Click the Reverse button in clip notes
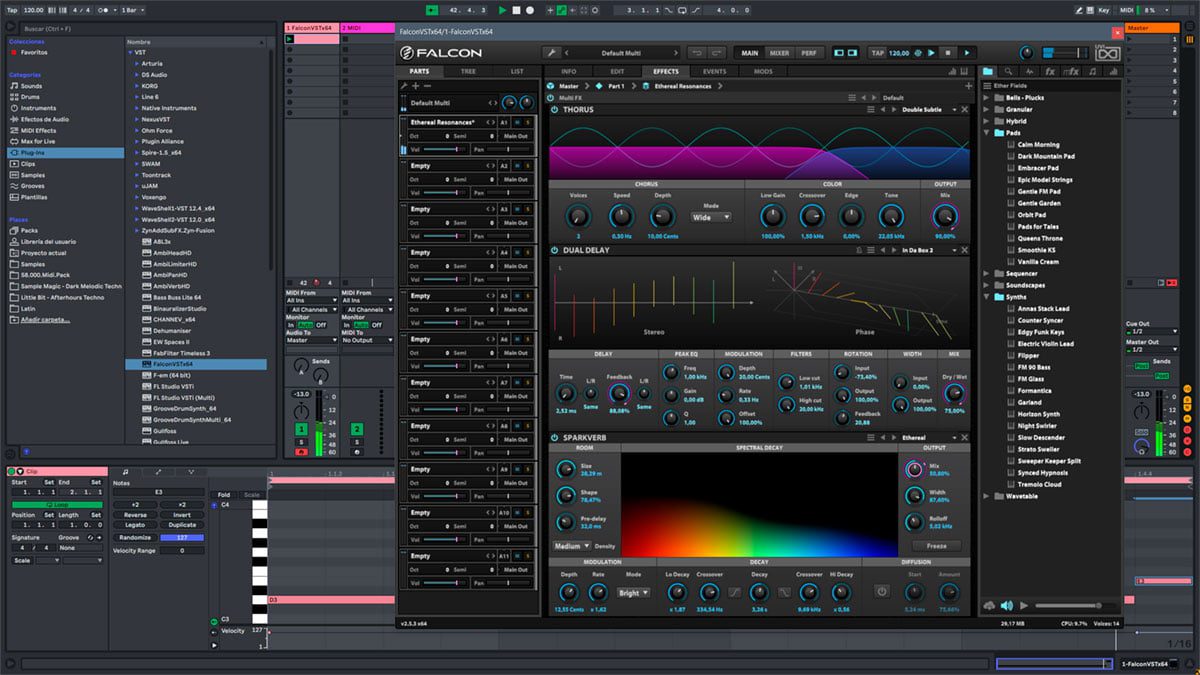 tap(136, 515)
